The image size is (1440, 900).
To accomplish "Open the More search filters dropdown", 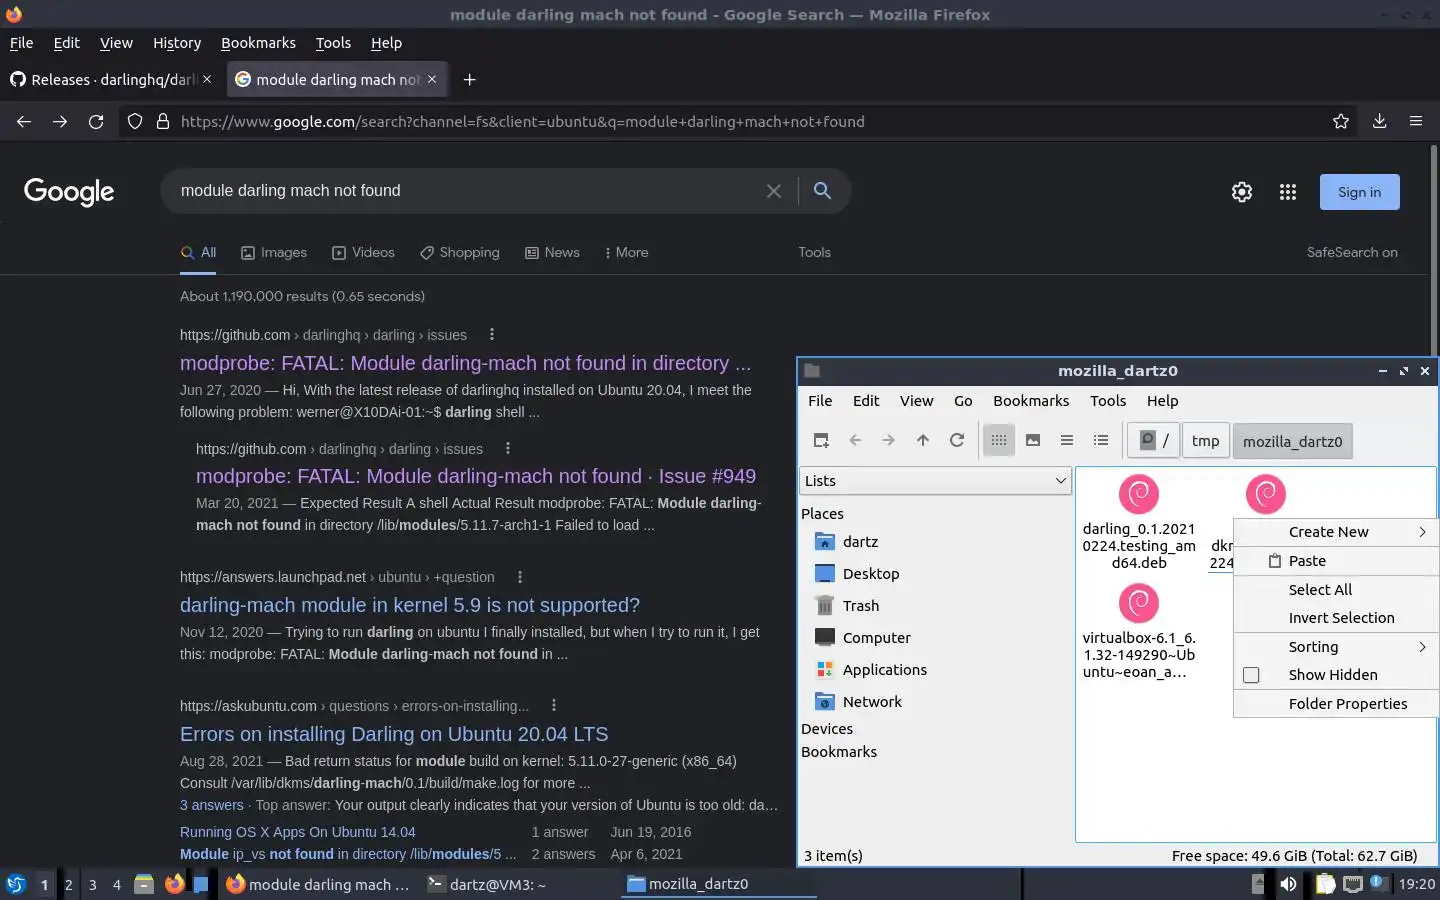I will tap(627, 252).
